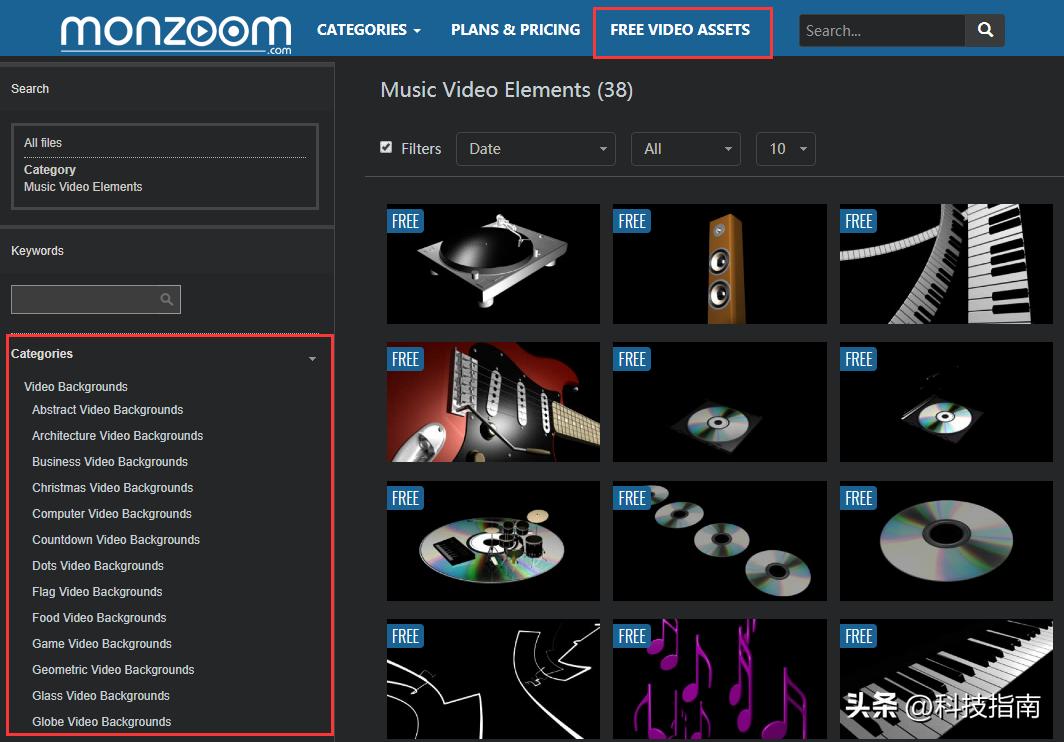The width and height of the screenshot is (1064, 742).
Task: Click the header Search text box
Action: (x=881, y=31)
